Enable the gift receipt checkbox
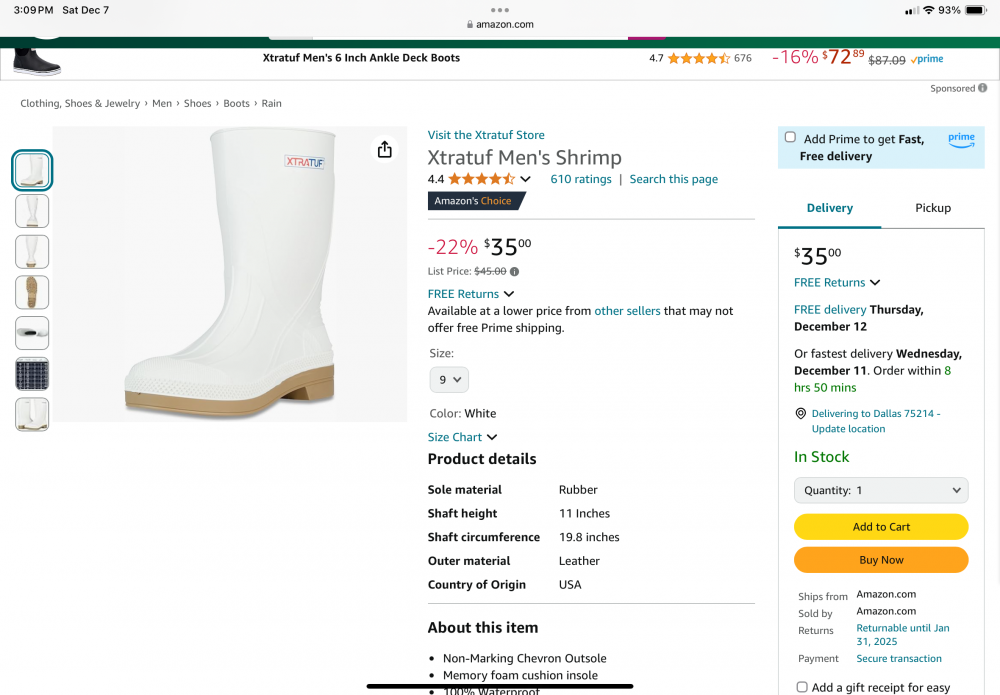The height and width of the screenshot is (695, 1000). coord(802,687)
